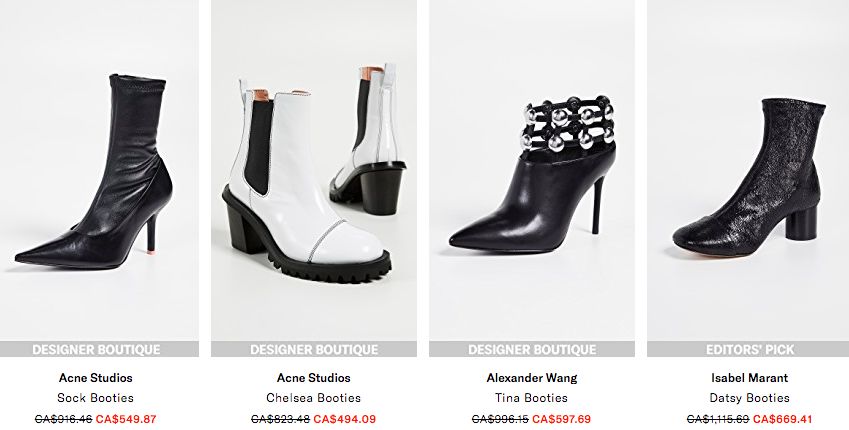Select the Chelsea Booties product name
Viewport: 849px width, 430px height.
pyautogui.click(x=314, y=398)
